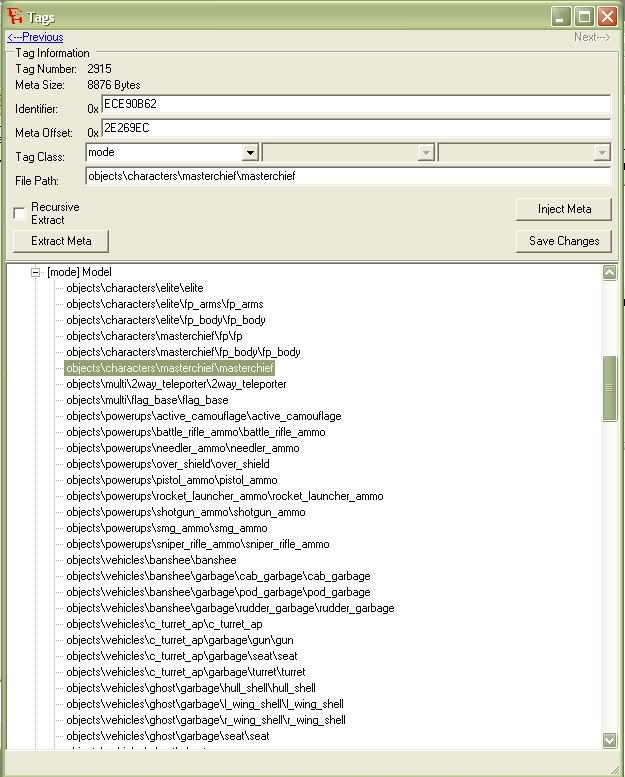Select objects\characters\elite\elite
This screenshot has height=777, width=625.
tap(135, 288)
